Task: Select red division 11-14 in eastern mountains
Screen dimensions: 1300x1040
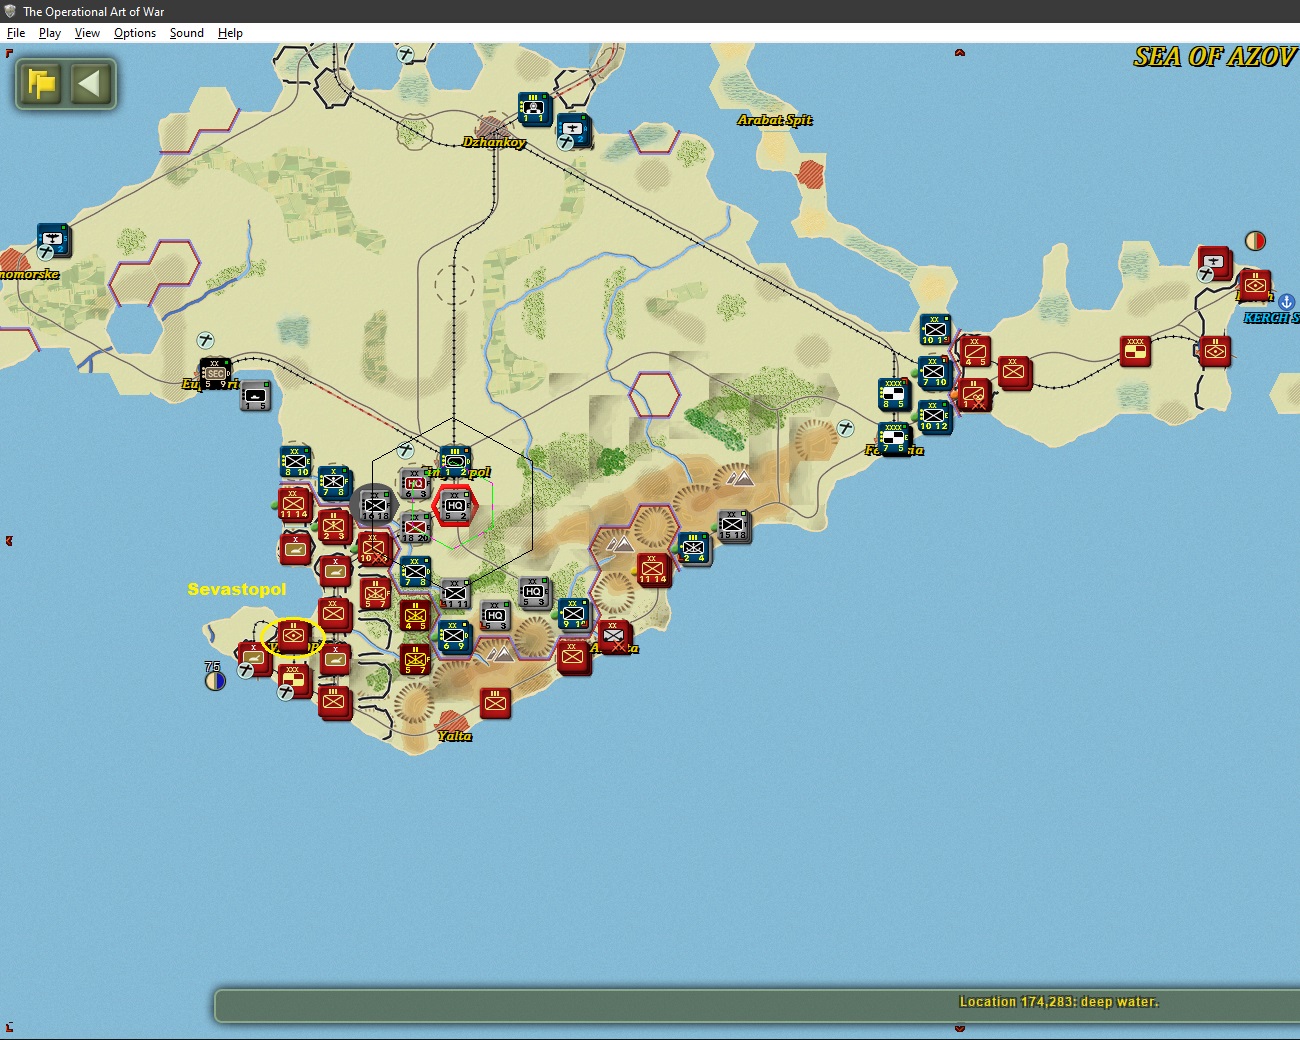Action: 653,569
